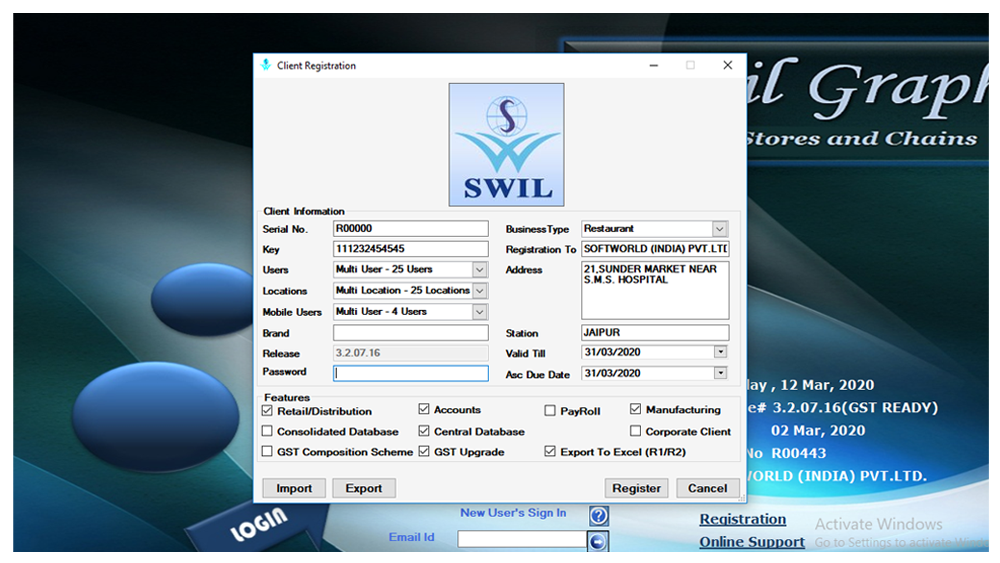
Task: Minimize the Client Registration window
Action: [x=654, y=65]
